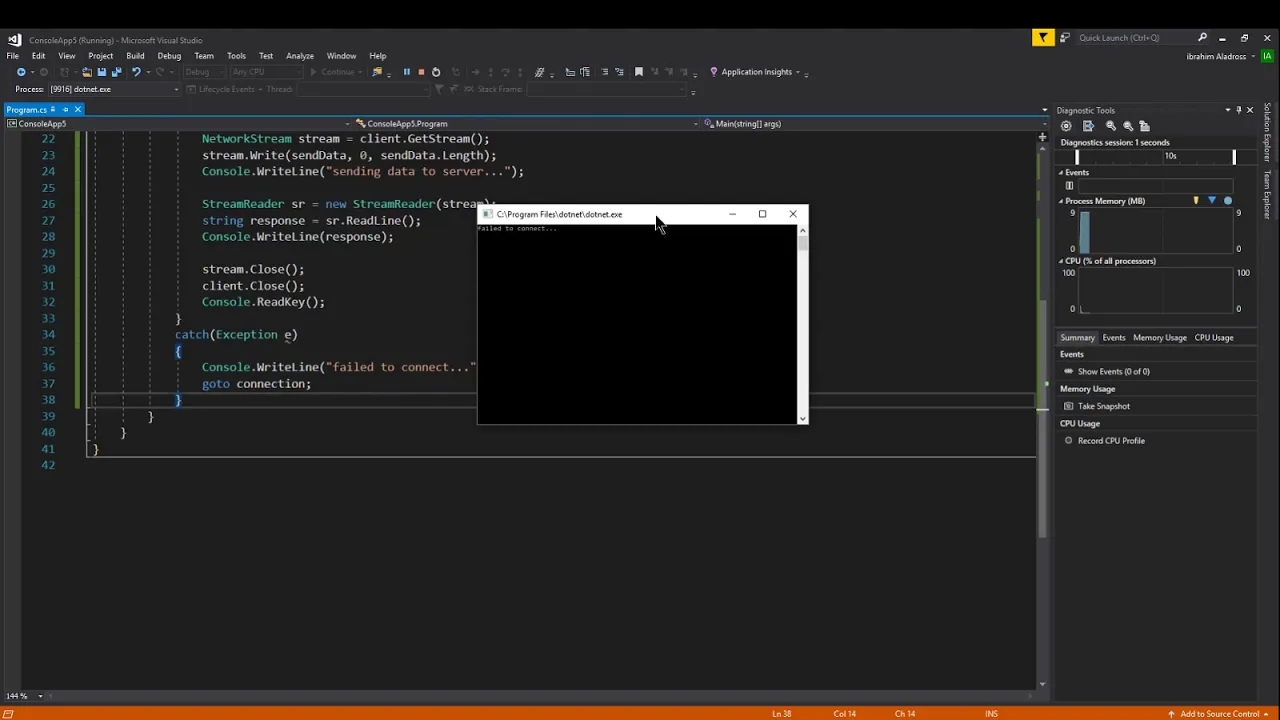The width and height of the screenshot is (1280, 720).
Task: Click the editor zoom level 144% box
Action: (x=24, y=696)
